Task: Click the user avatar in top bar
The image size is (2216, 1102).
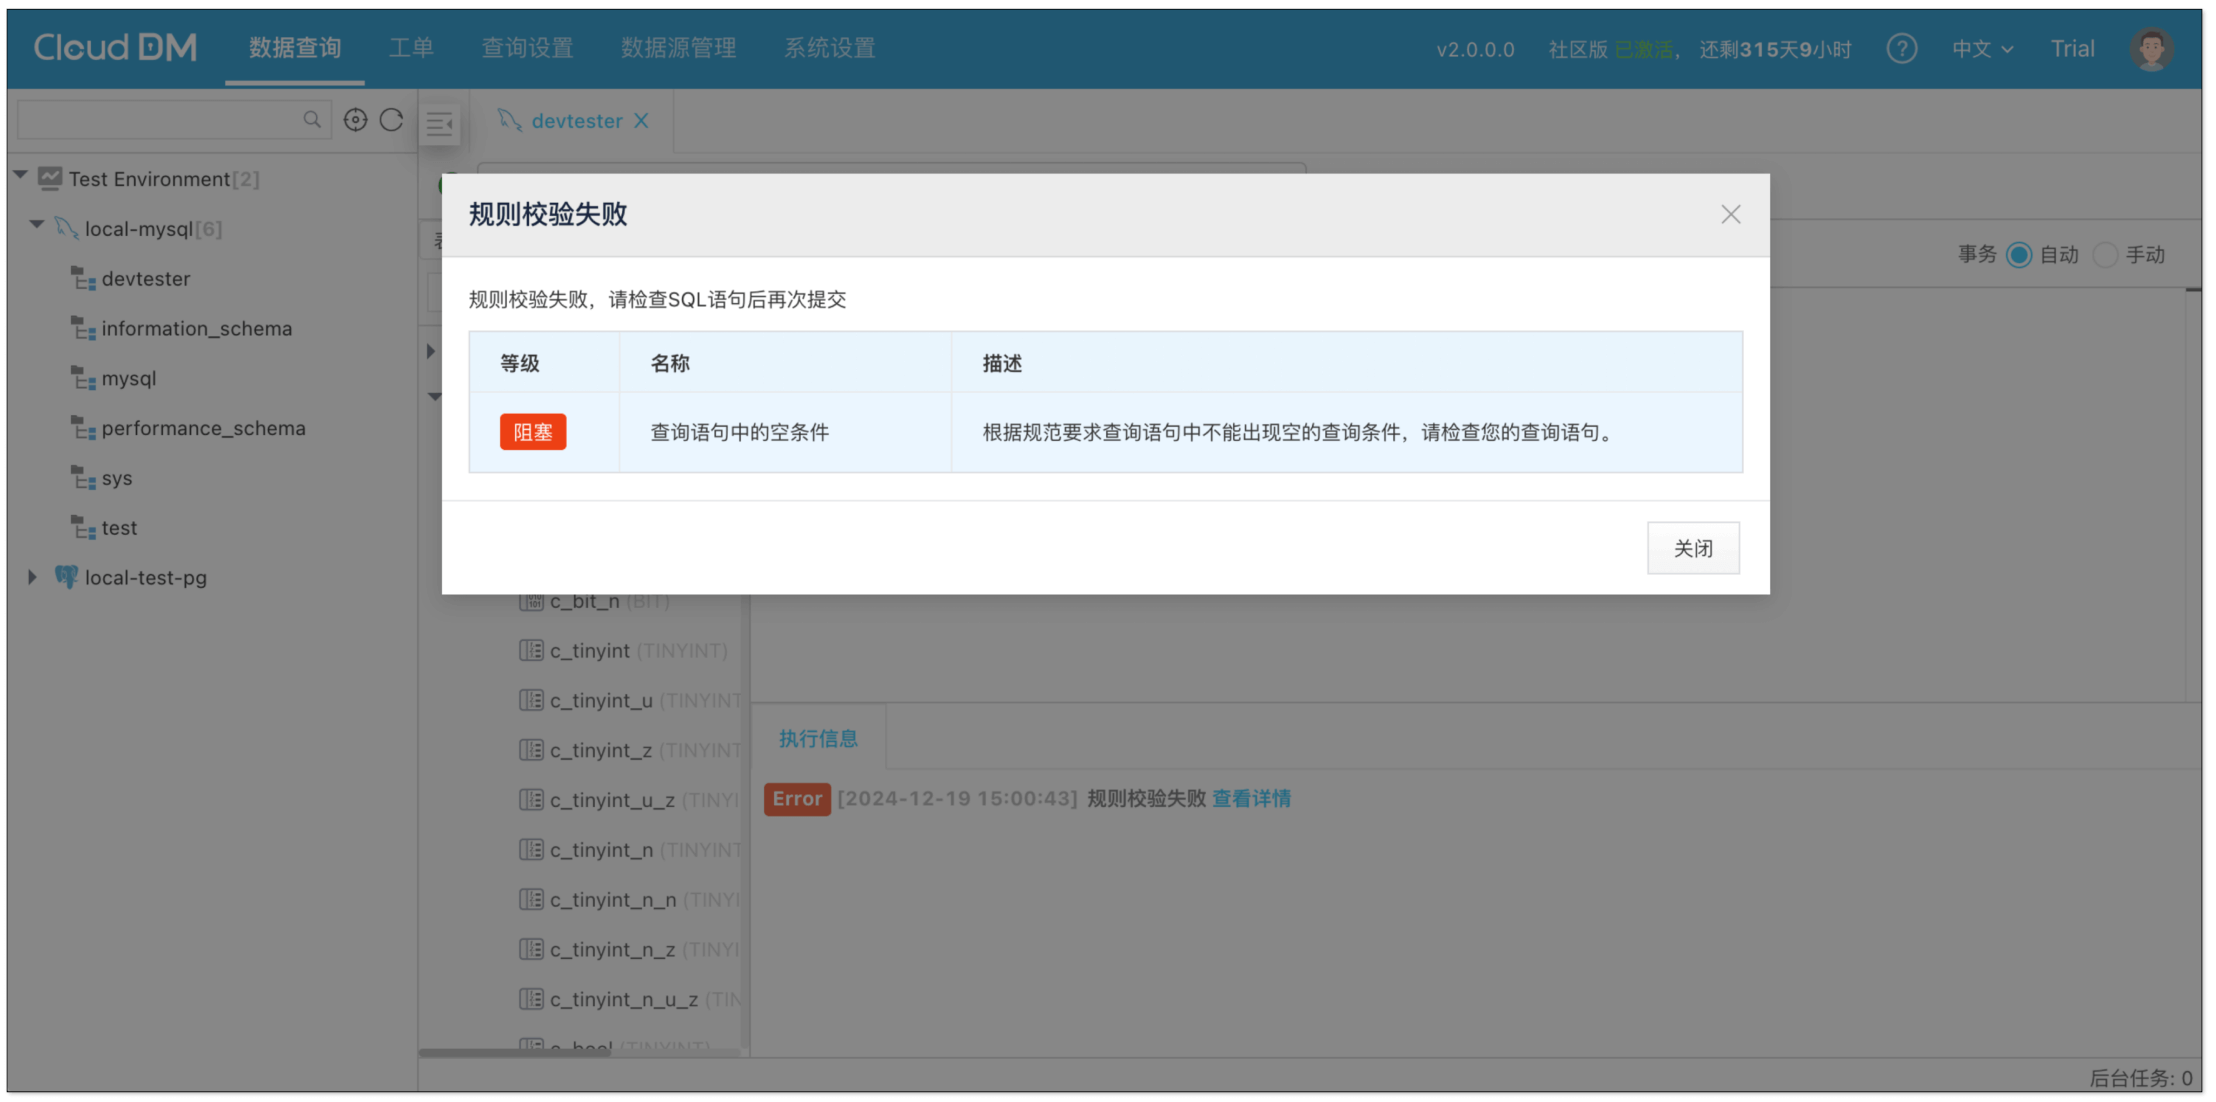Action: tap(2150, 49)
